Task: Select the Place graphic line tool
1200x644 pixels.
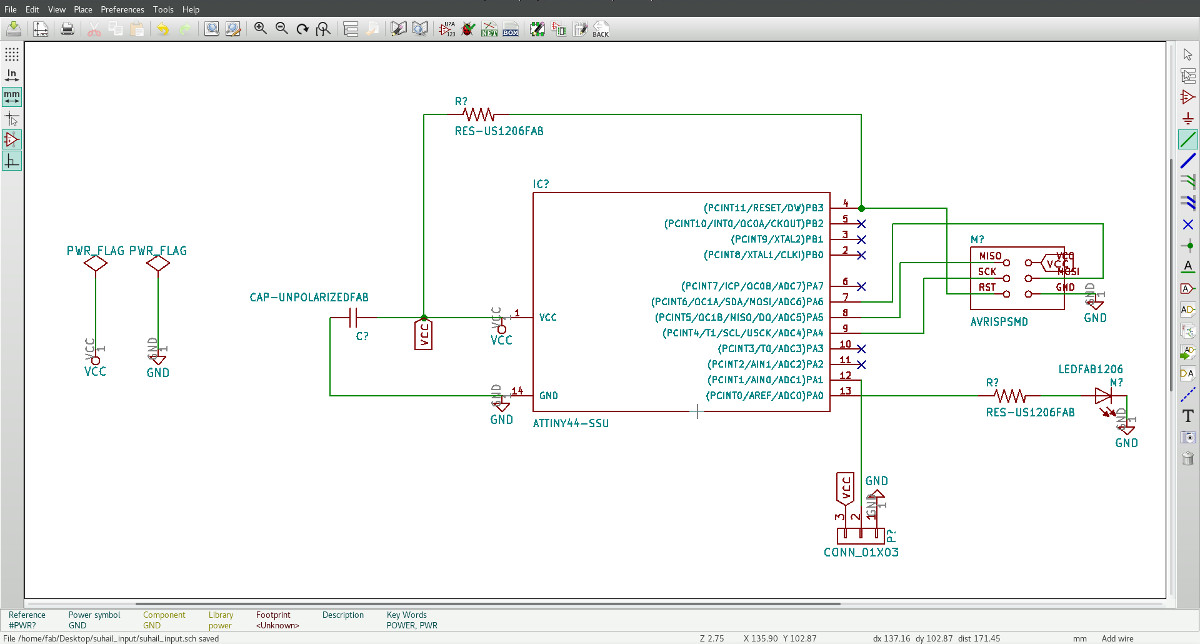Action: coord(1188,395)
